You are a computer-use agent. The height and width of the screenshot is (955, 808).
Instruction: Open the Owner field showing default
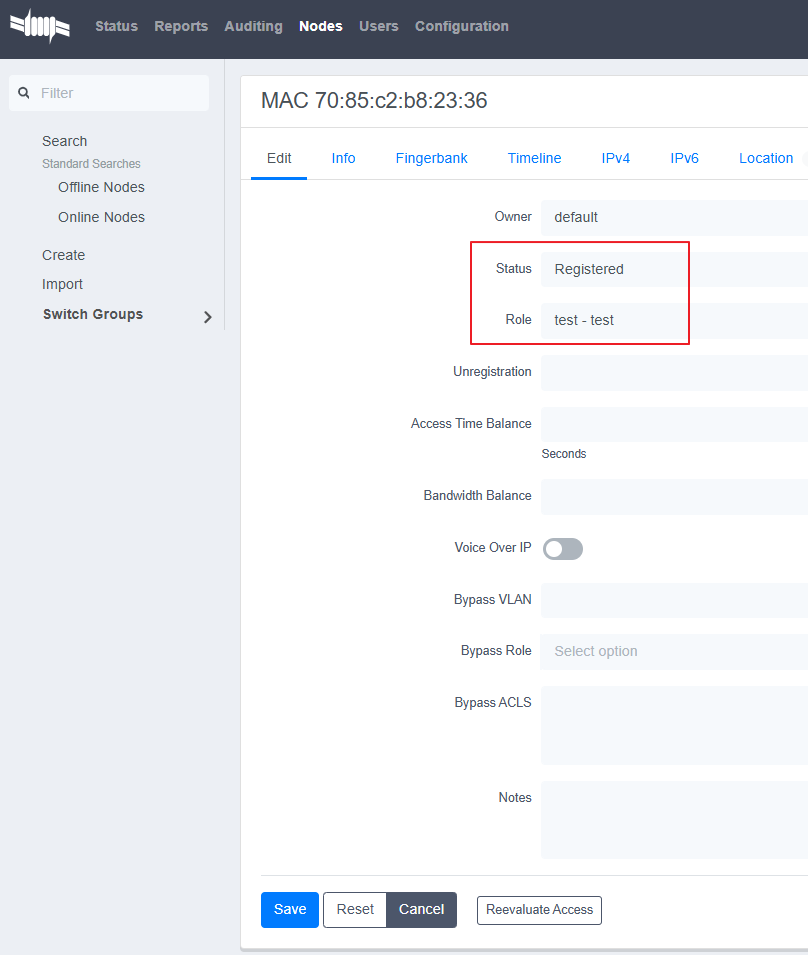click(x=674, y=217)
